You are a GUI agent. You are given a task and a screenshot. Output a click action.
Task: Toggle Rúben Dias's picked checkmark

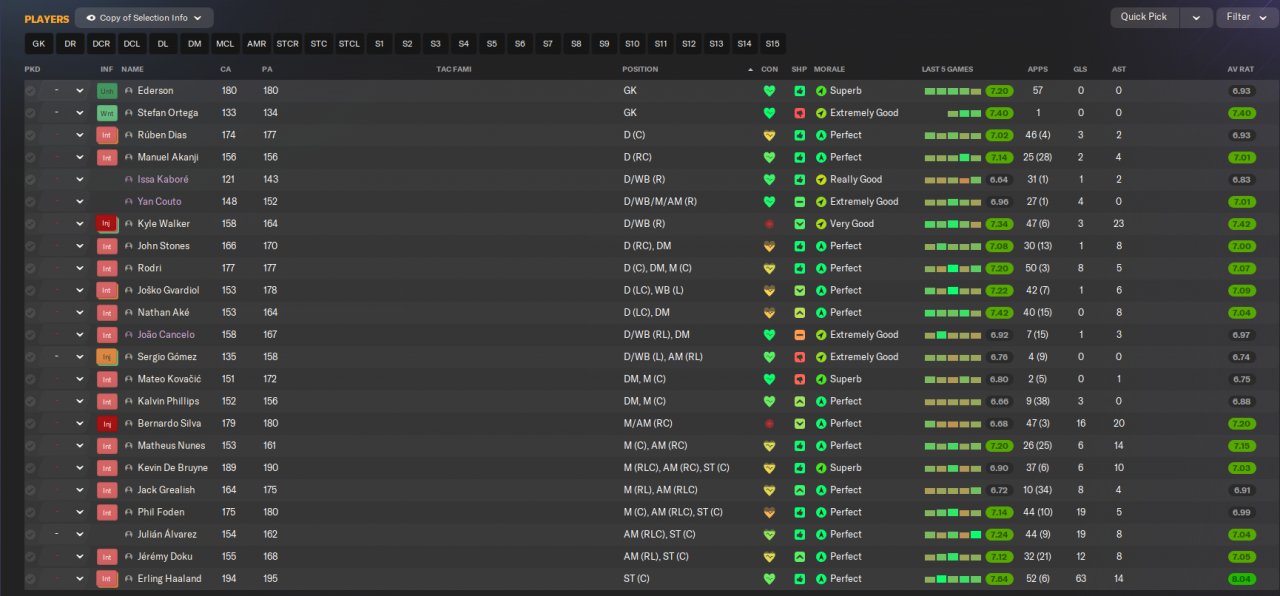coord(30,135)
